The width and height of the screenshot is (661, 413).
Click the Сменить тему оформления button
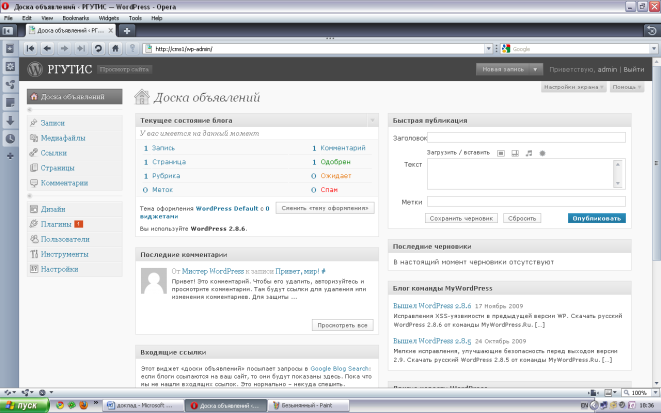click(325, 208)
